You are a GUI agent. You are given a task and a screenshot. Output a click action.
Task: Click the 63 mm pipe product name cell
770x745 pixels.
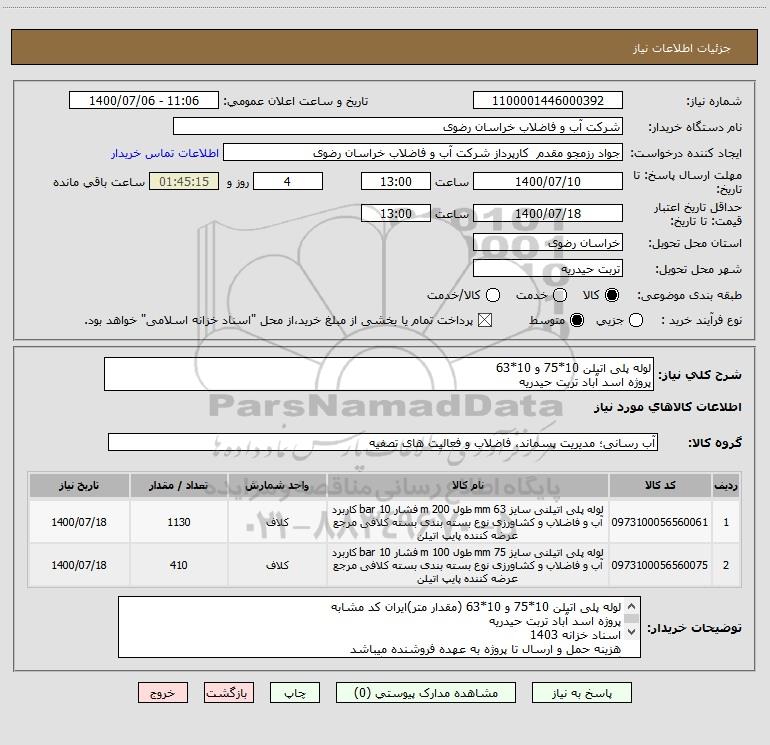coord(468,522)
